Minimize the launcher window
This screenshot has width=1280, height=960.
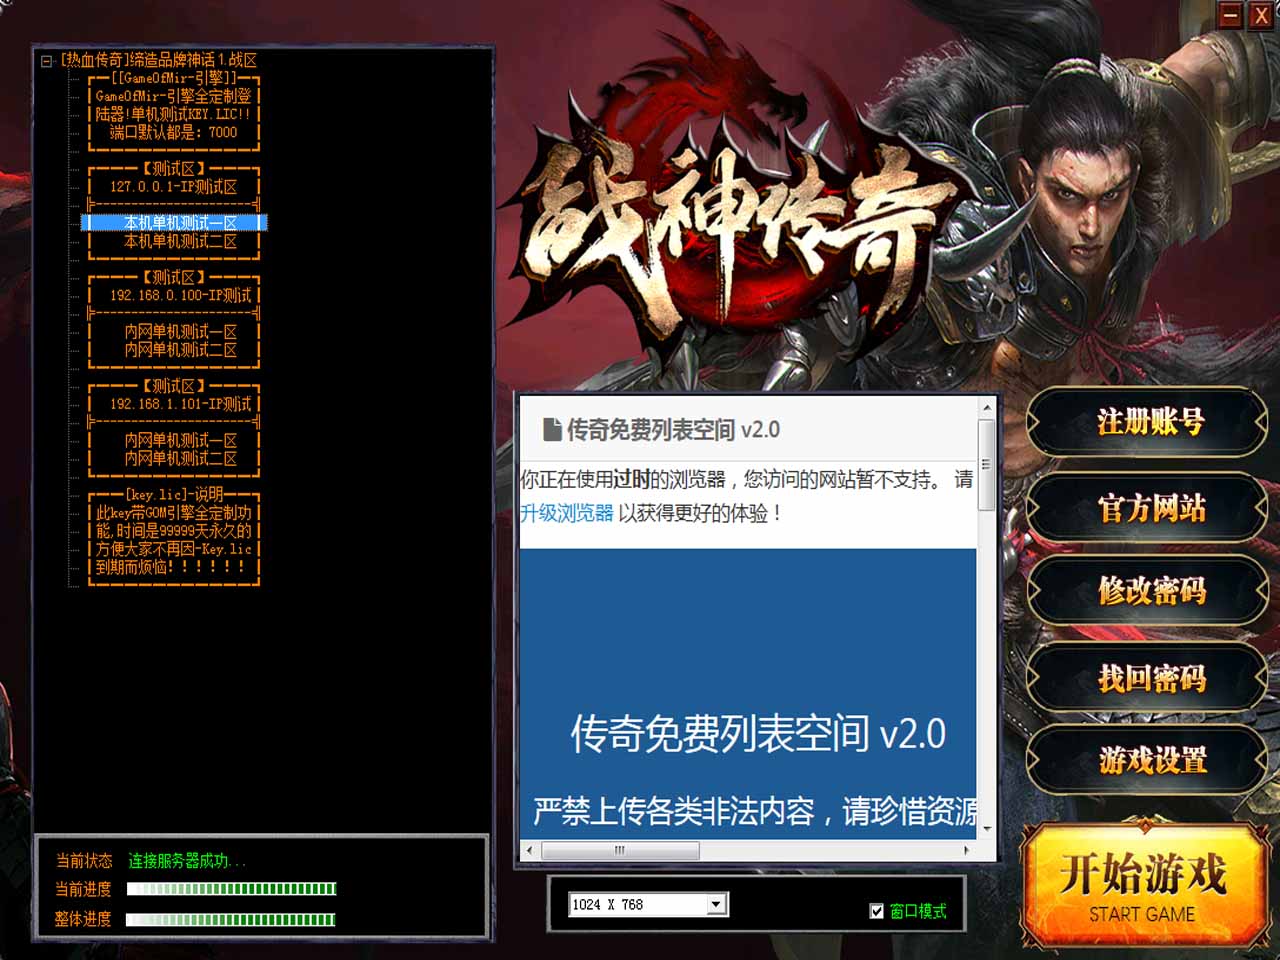pyautogui.click(x=1231, y=15)
